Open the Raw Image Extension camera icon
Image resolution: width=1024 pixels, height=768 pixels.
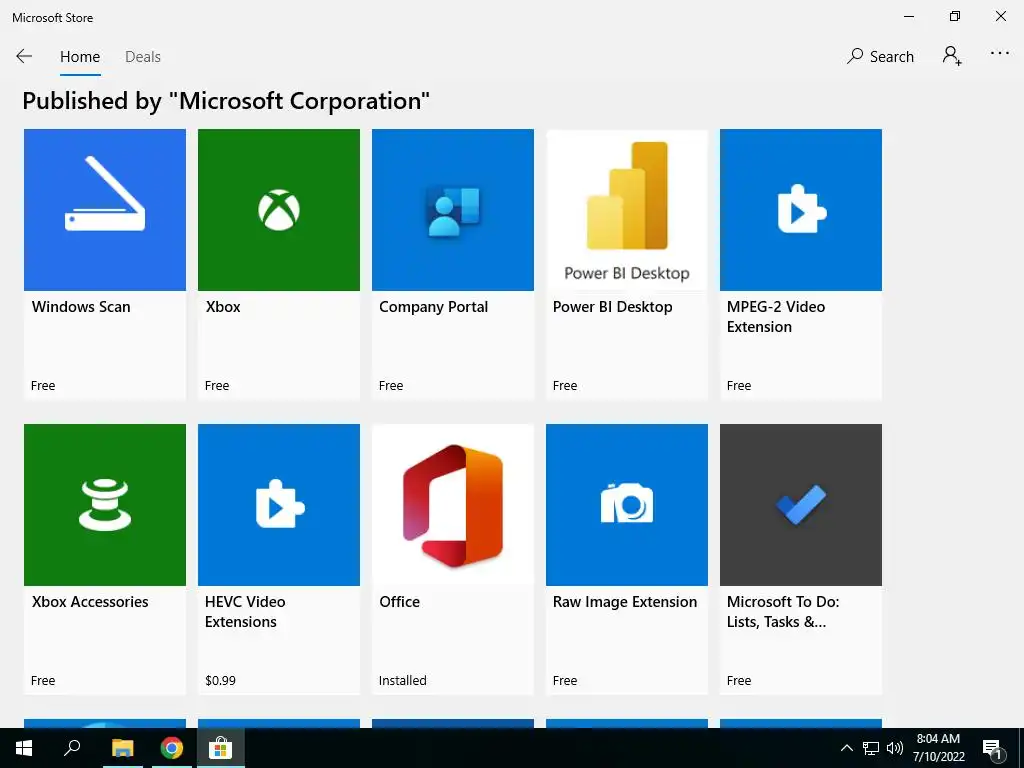(627, 505)
